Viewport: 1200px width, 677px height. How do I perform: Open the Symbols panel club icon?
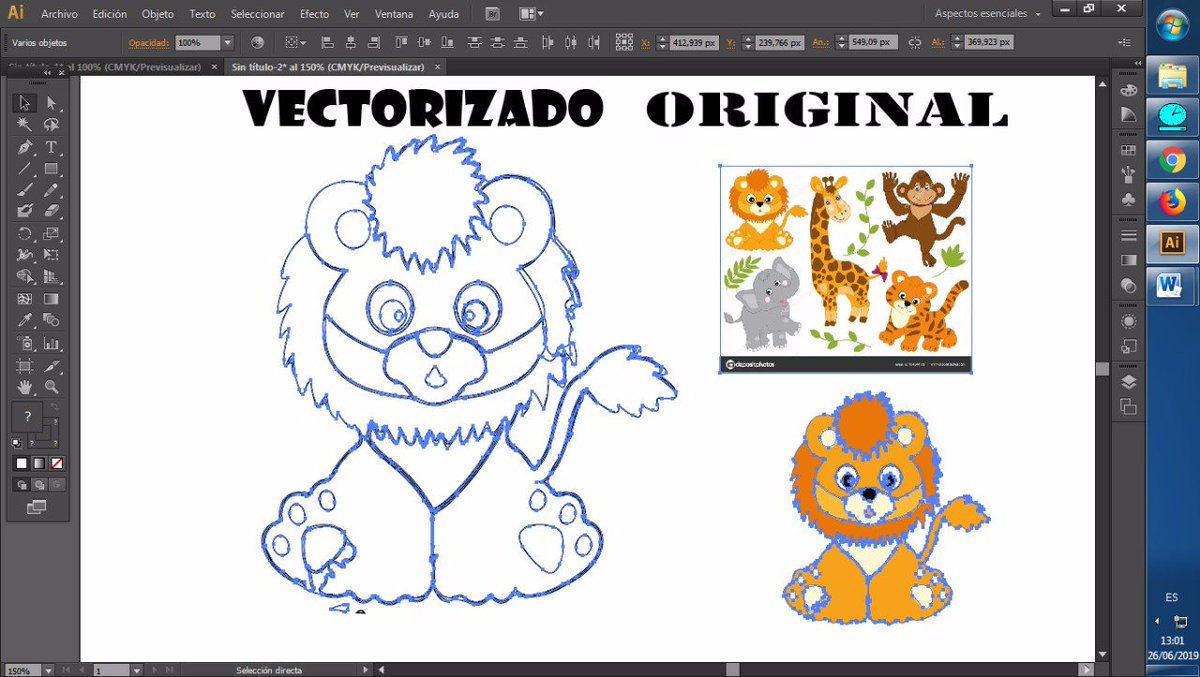click(1129, 200)
